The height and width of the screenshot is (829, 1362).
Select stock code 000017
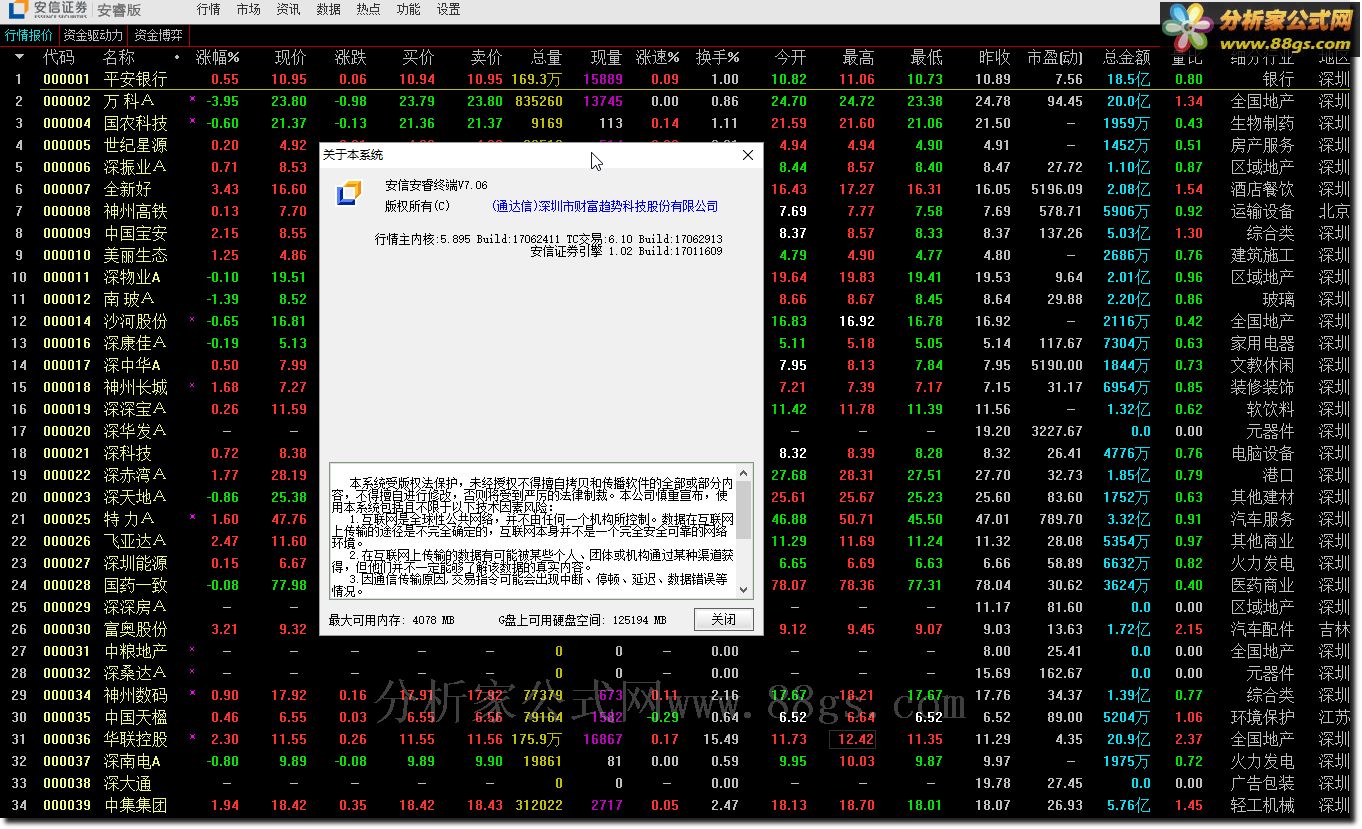pos(67,365)
